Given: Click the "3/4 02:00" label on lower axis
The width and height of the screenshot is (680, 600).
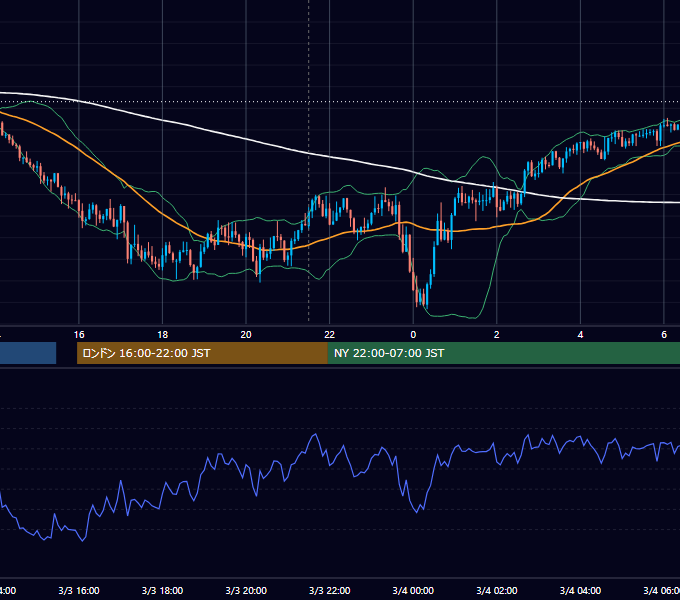Looking at the screenshot, I should click(497, 590).
